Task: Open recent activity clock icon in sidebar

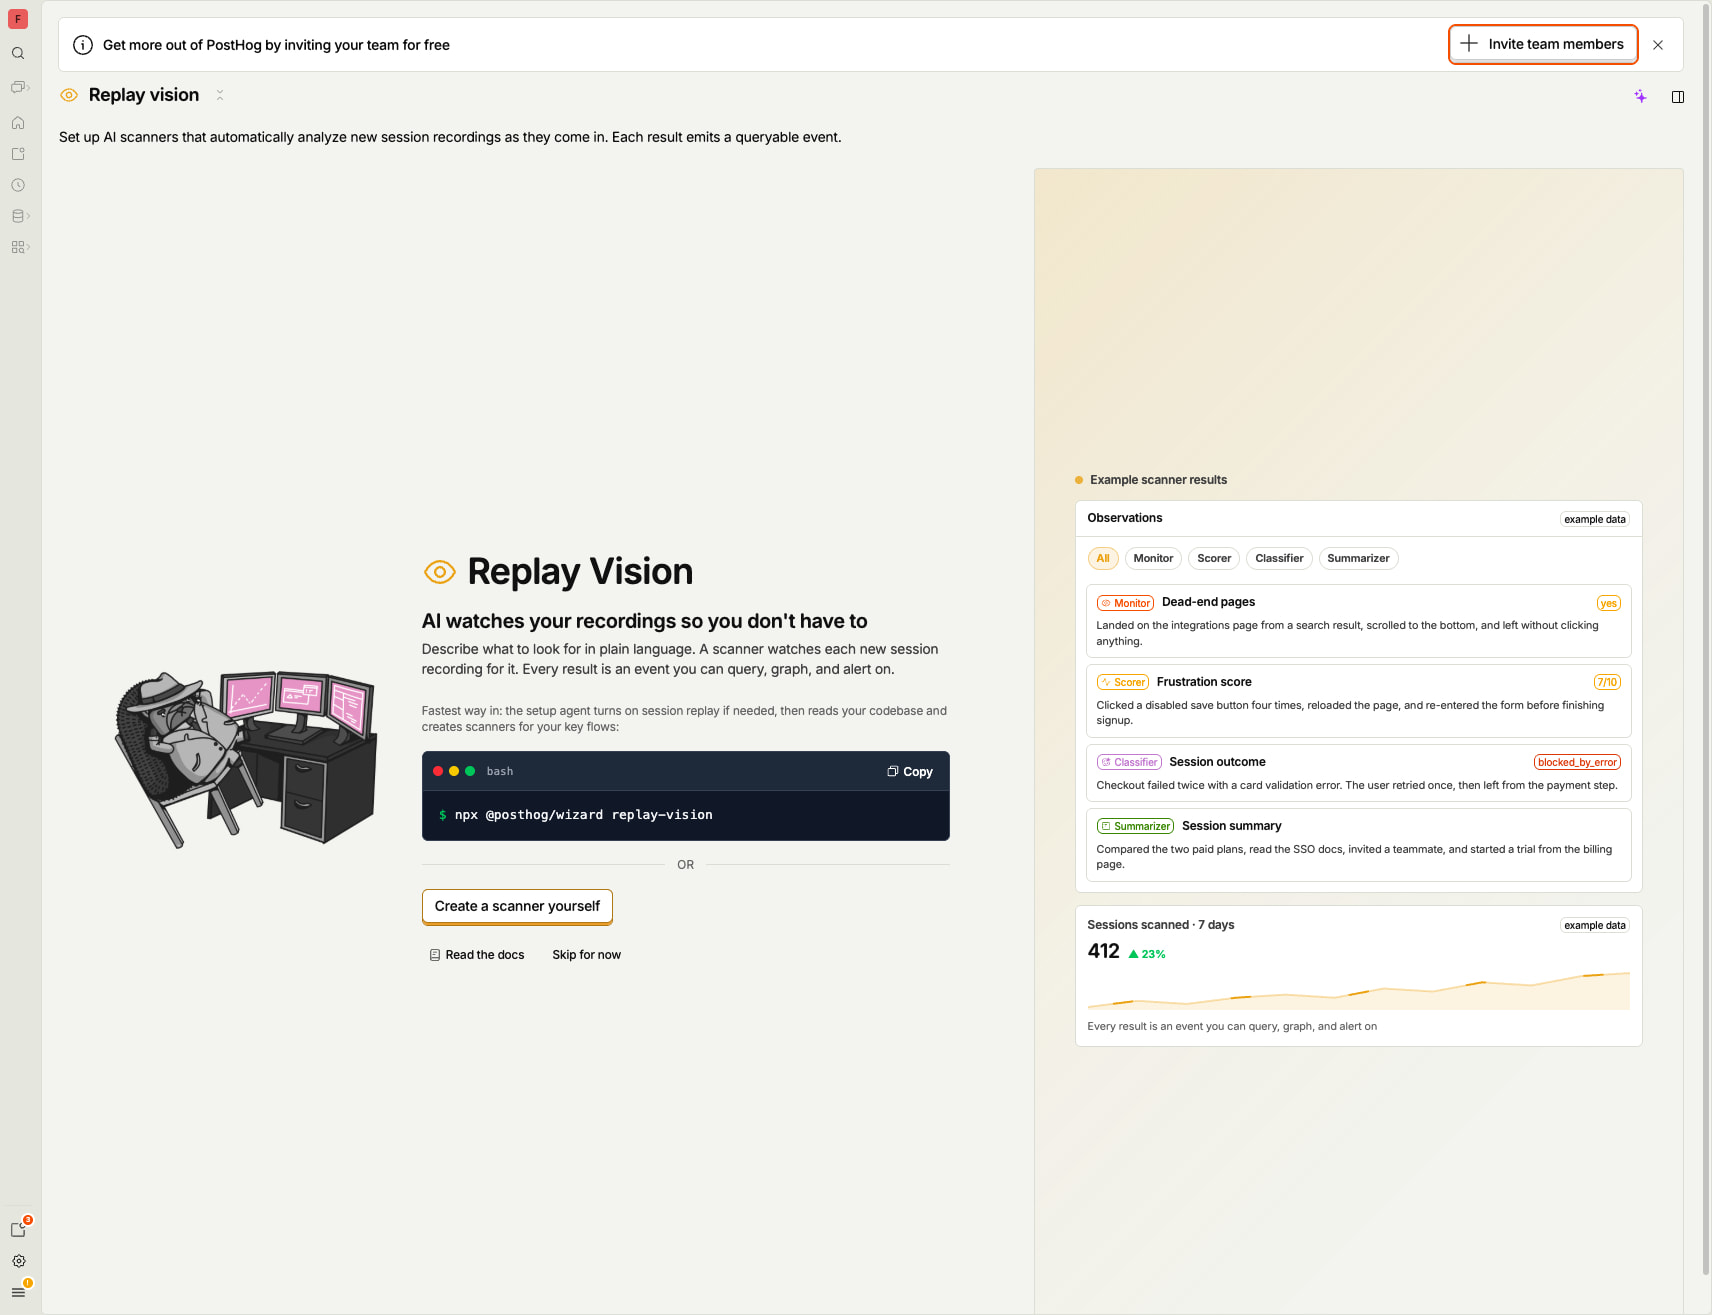Action: point(18,185)
